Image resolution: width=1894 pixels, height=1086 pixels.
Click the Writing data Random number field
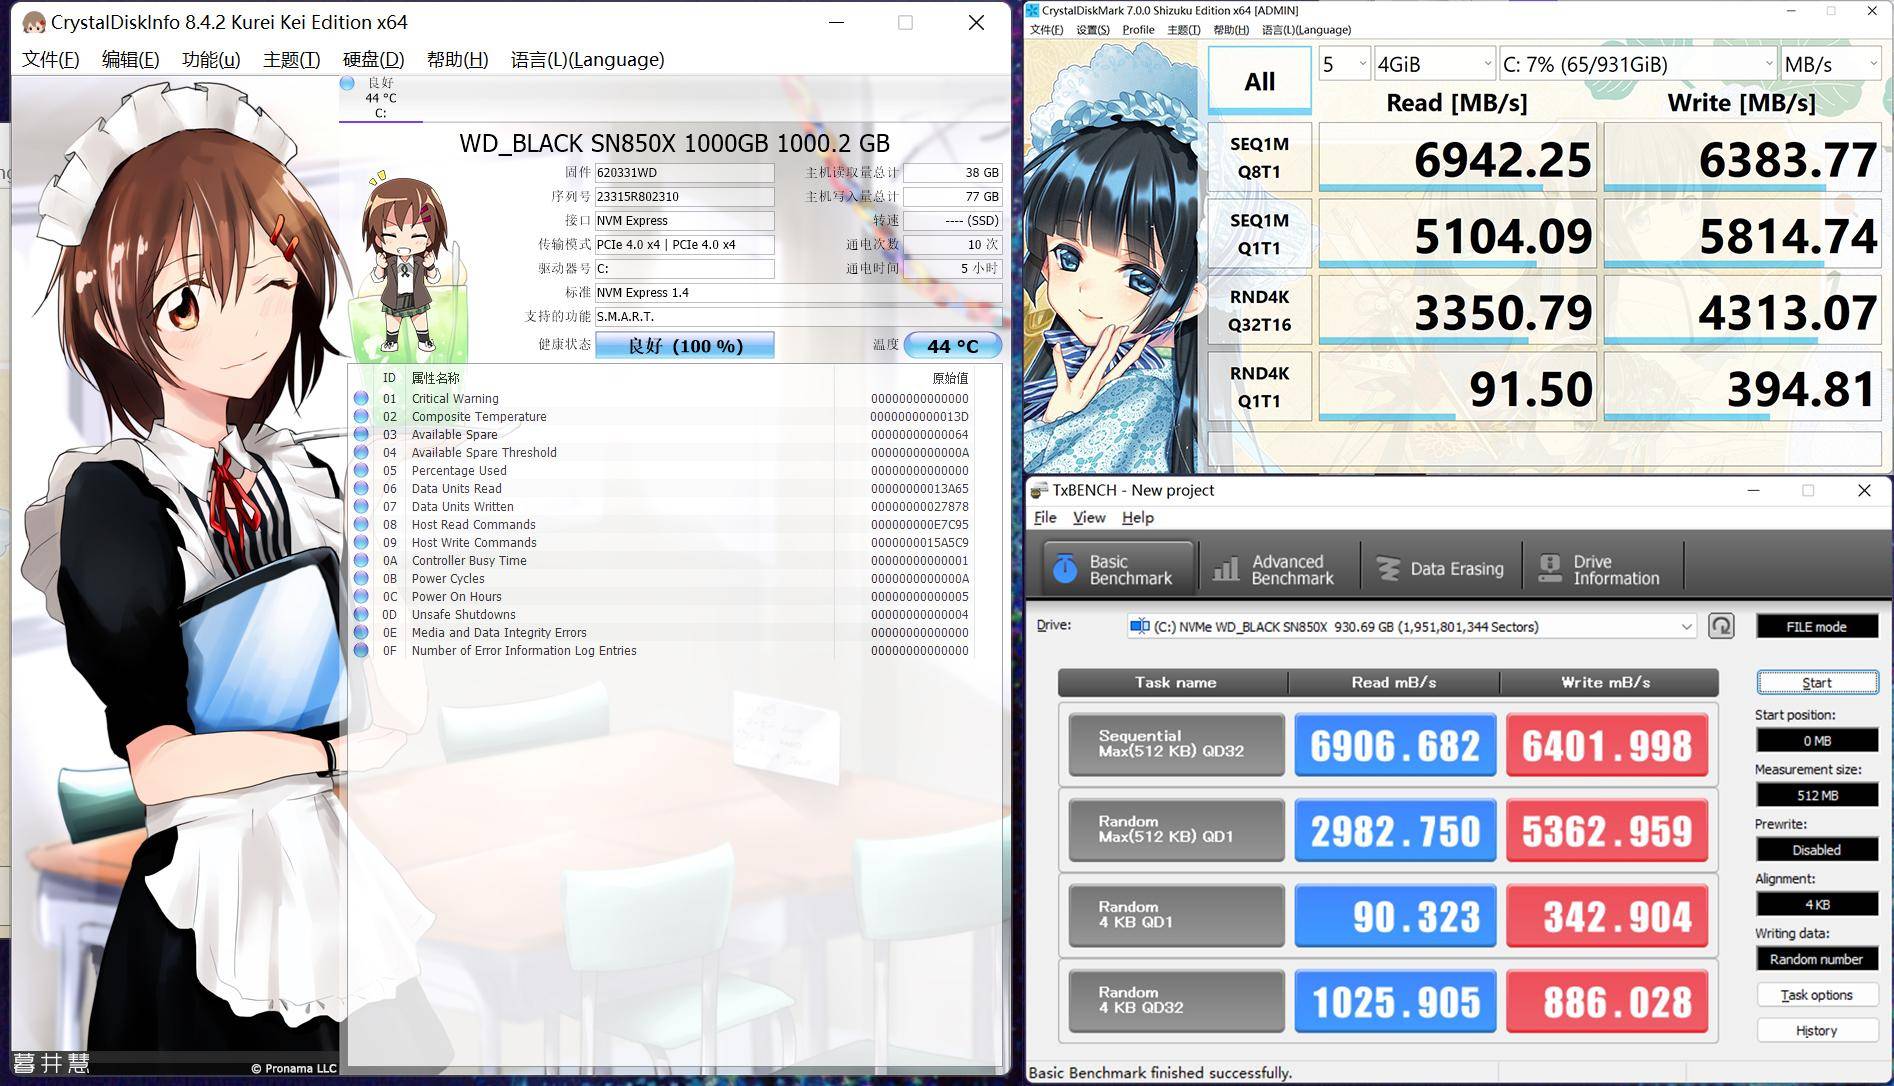click(1817, 959)
